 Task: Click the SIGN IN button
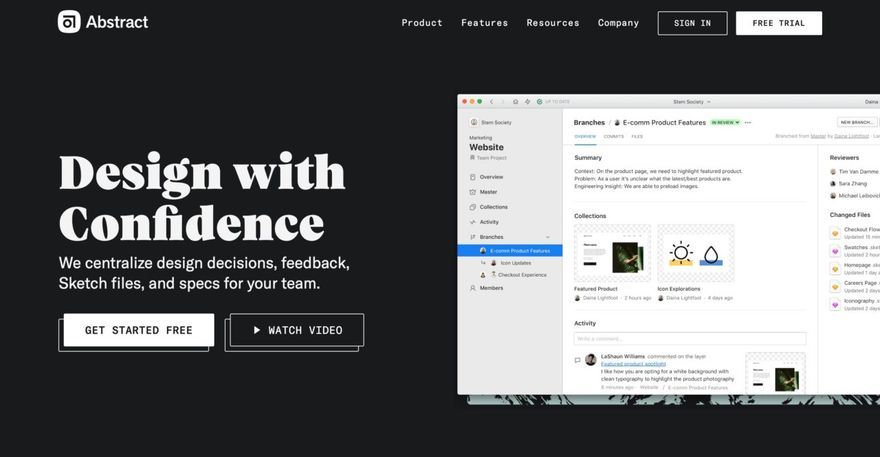click(693, 23)
